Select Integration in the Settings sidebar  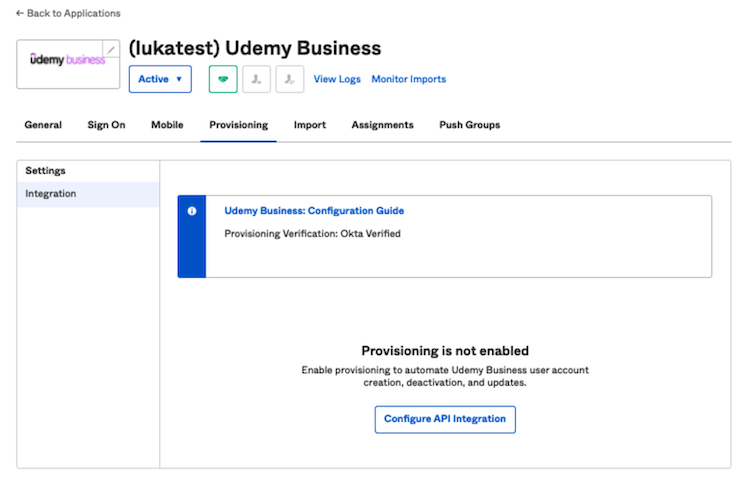pyautogui.click(x=51, y=194)
